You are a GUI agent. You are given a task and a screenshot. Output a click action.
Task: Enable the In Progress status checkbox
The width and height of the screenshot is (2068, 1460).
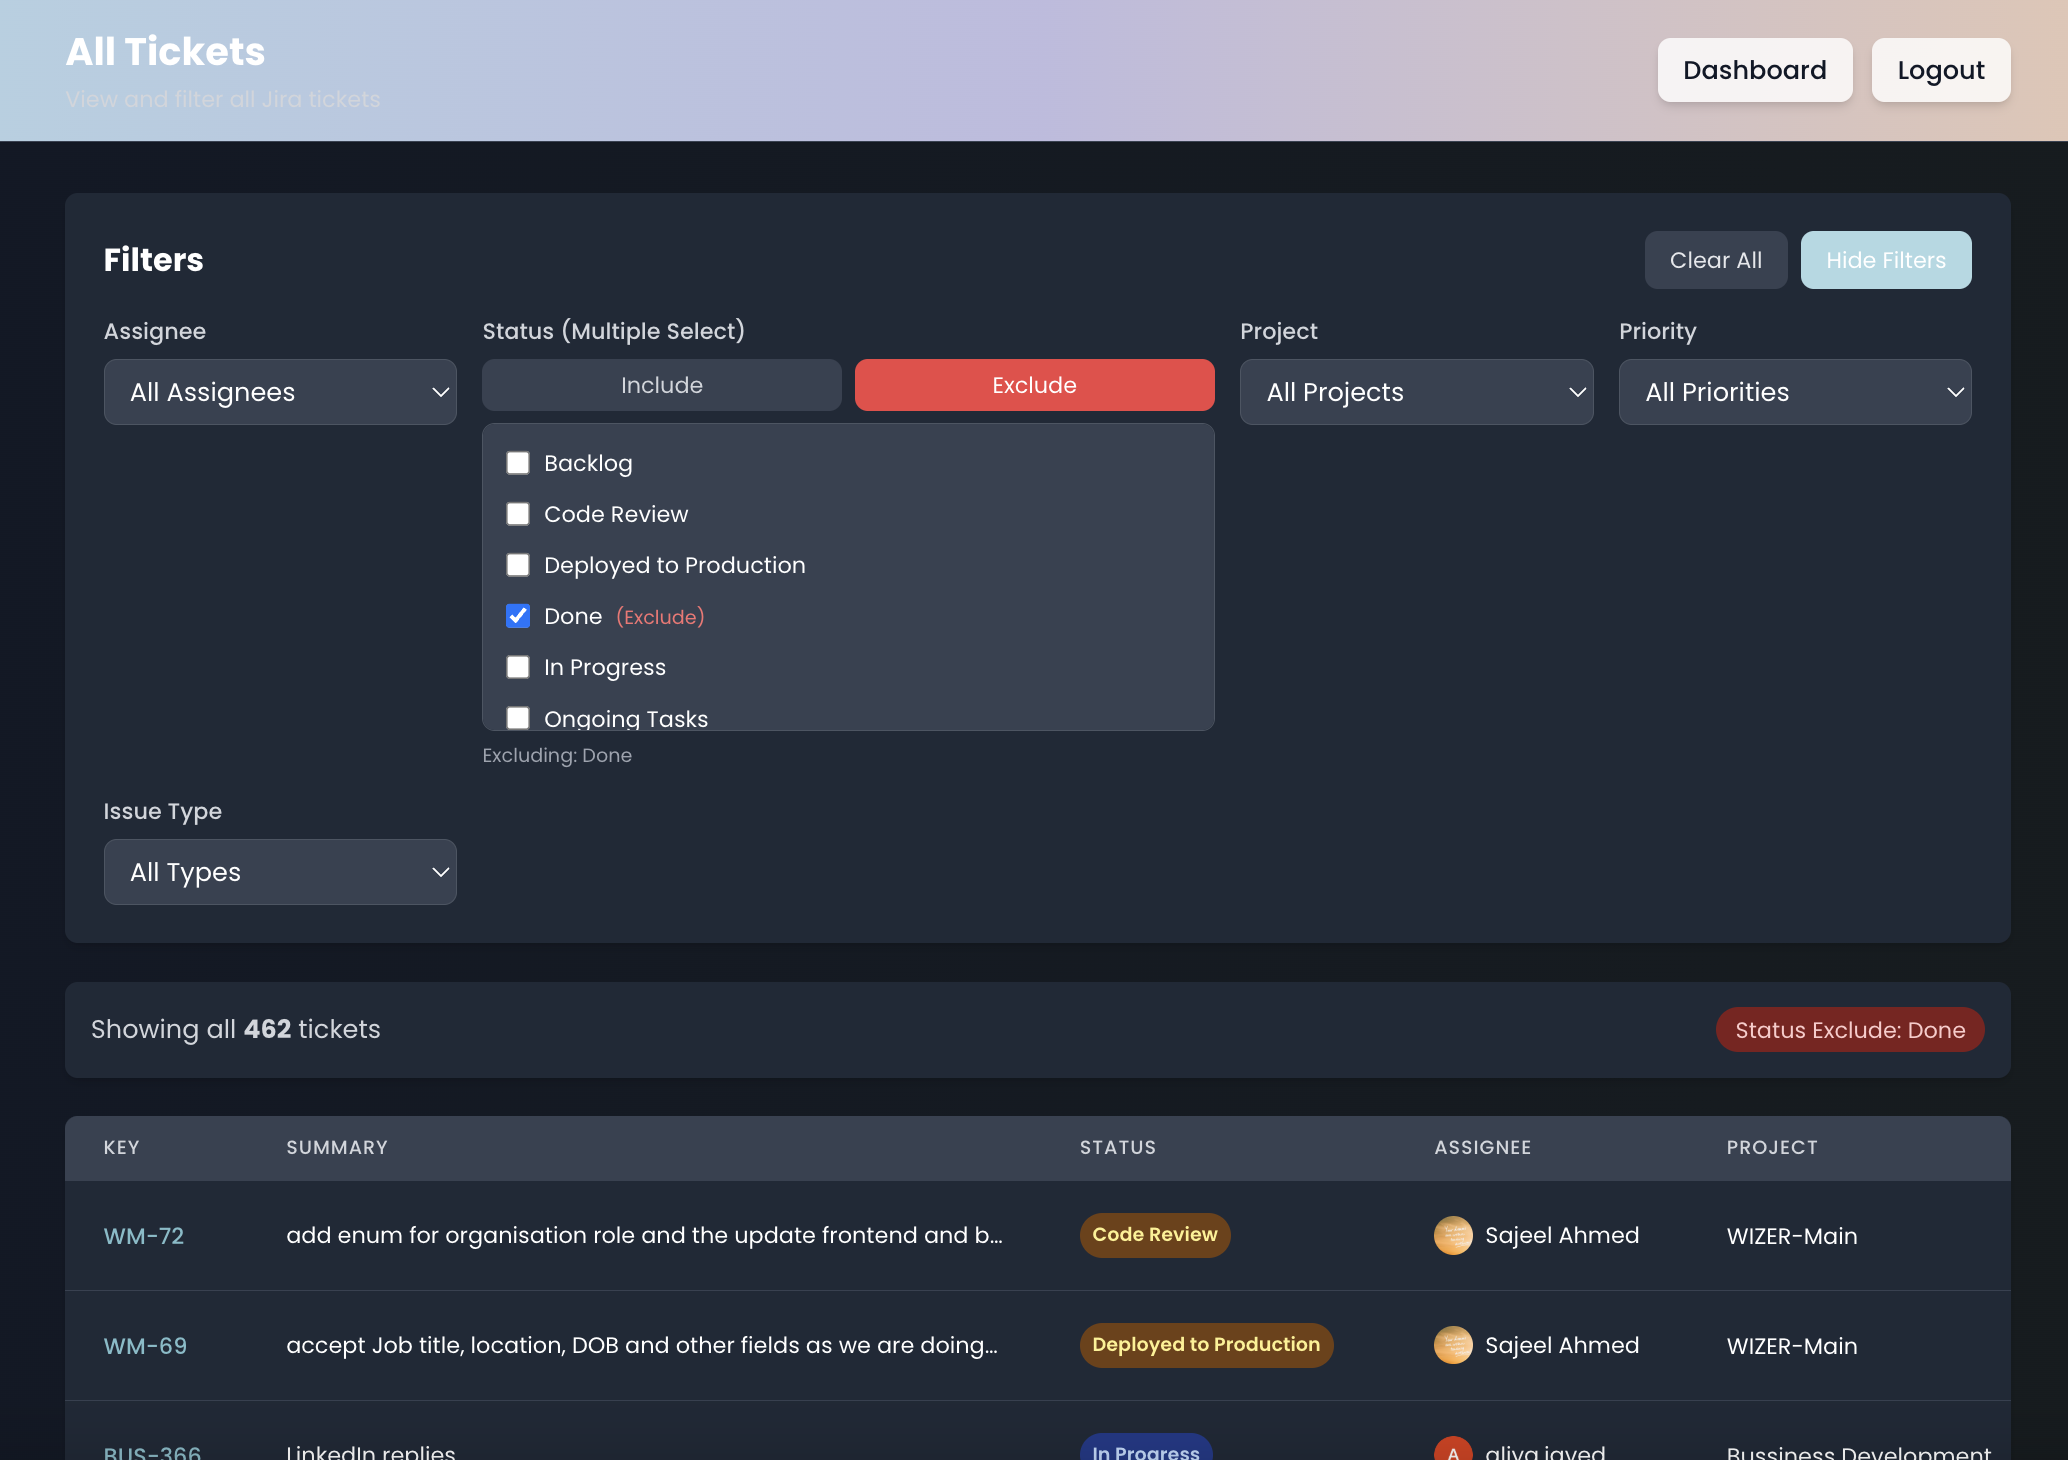tap(518, 667)
